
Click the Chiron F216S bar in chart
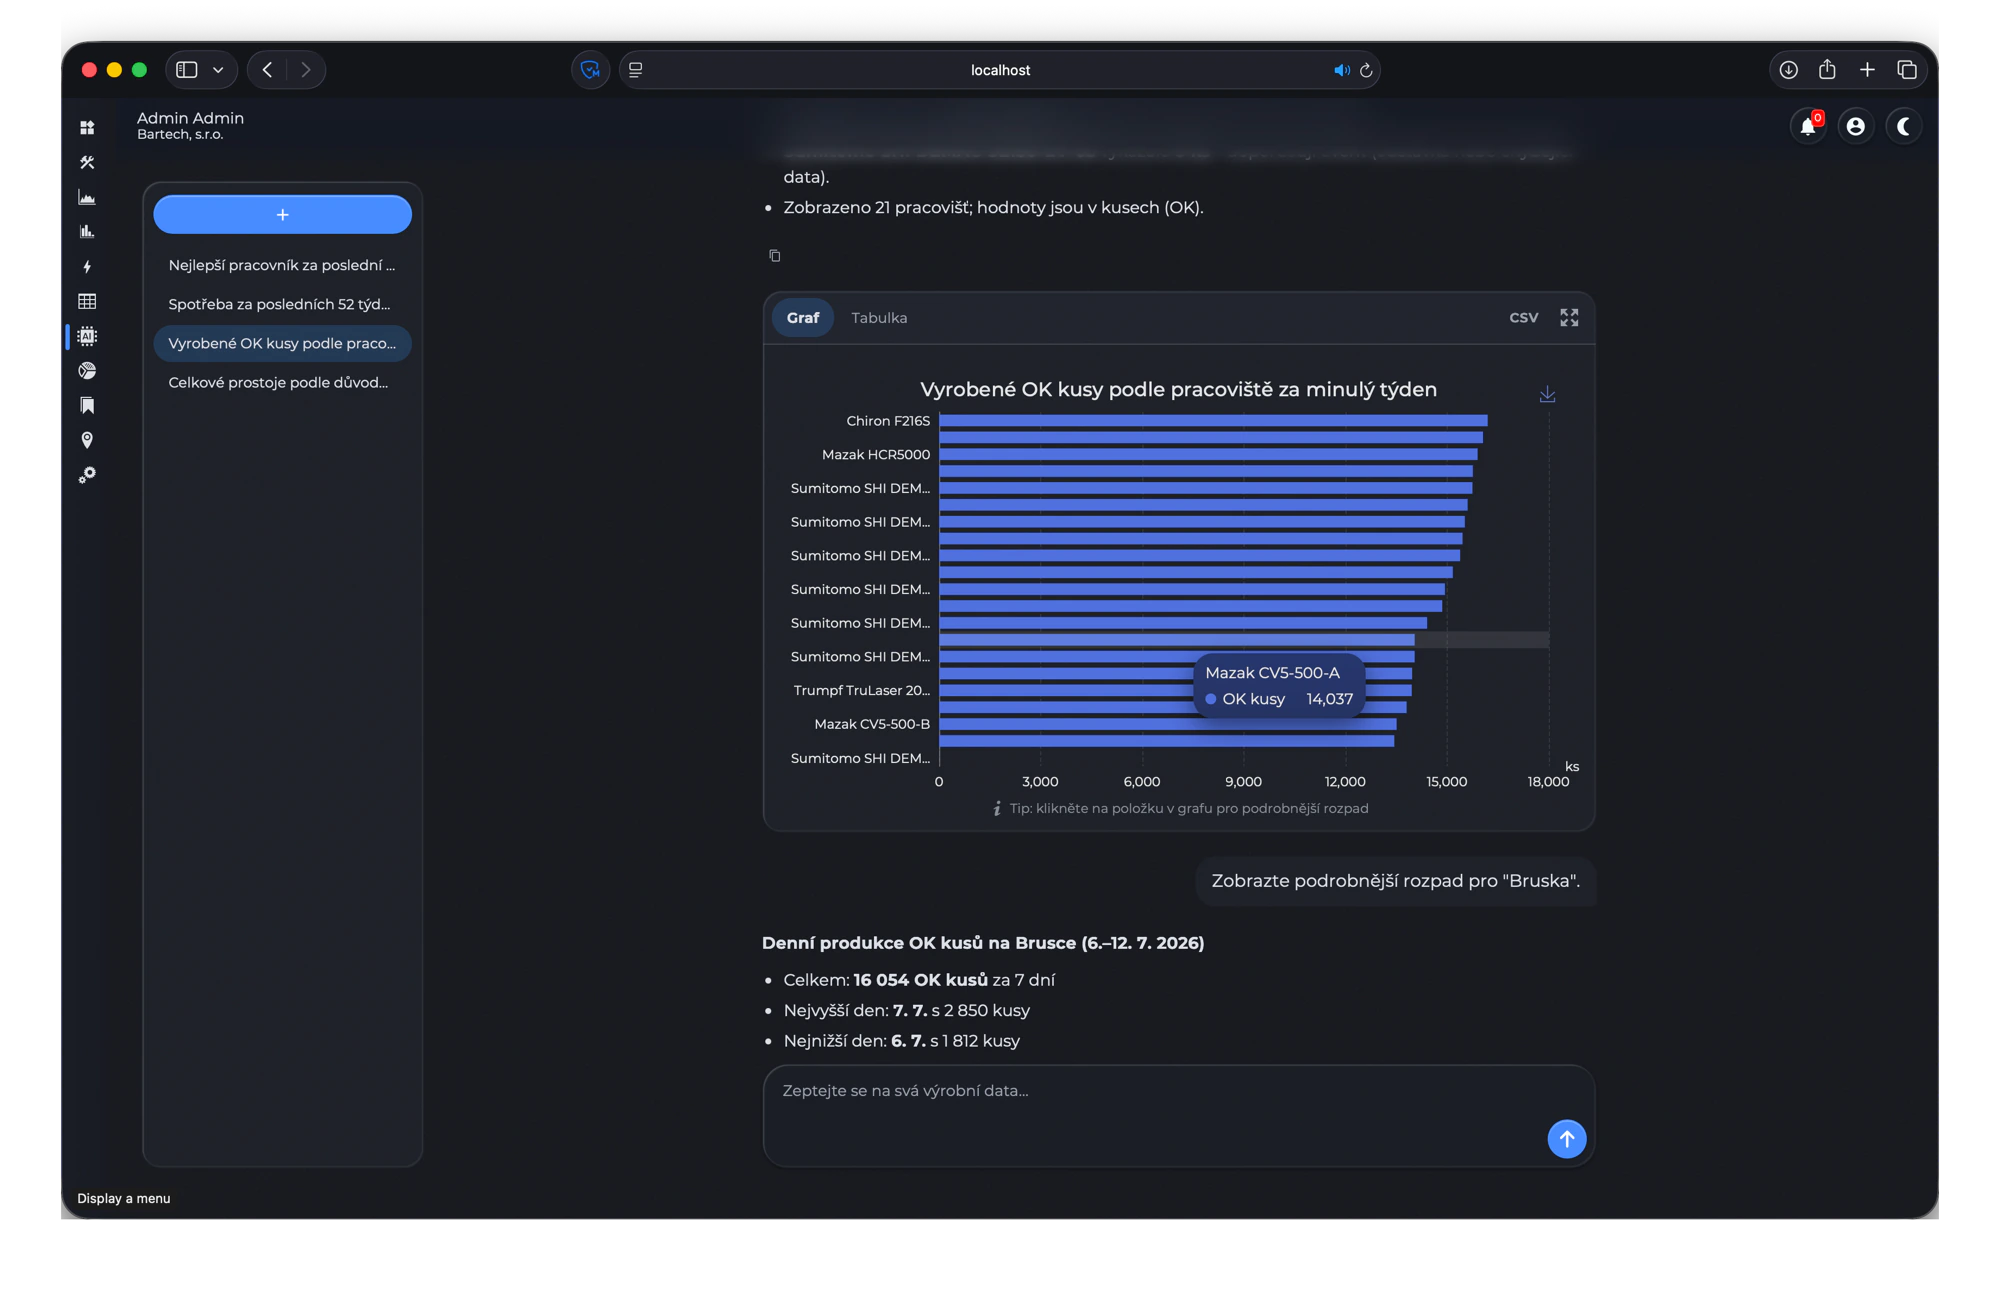click(x=1213, y=421)
